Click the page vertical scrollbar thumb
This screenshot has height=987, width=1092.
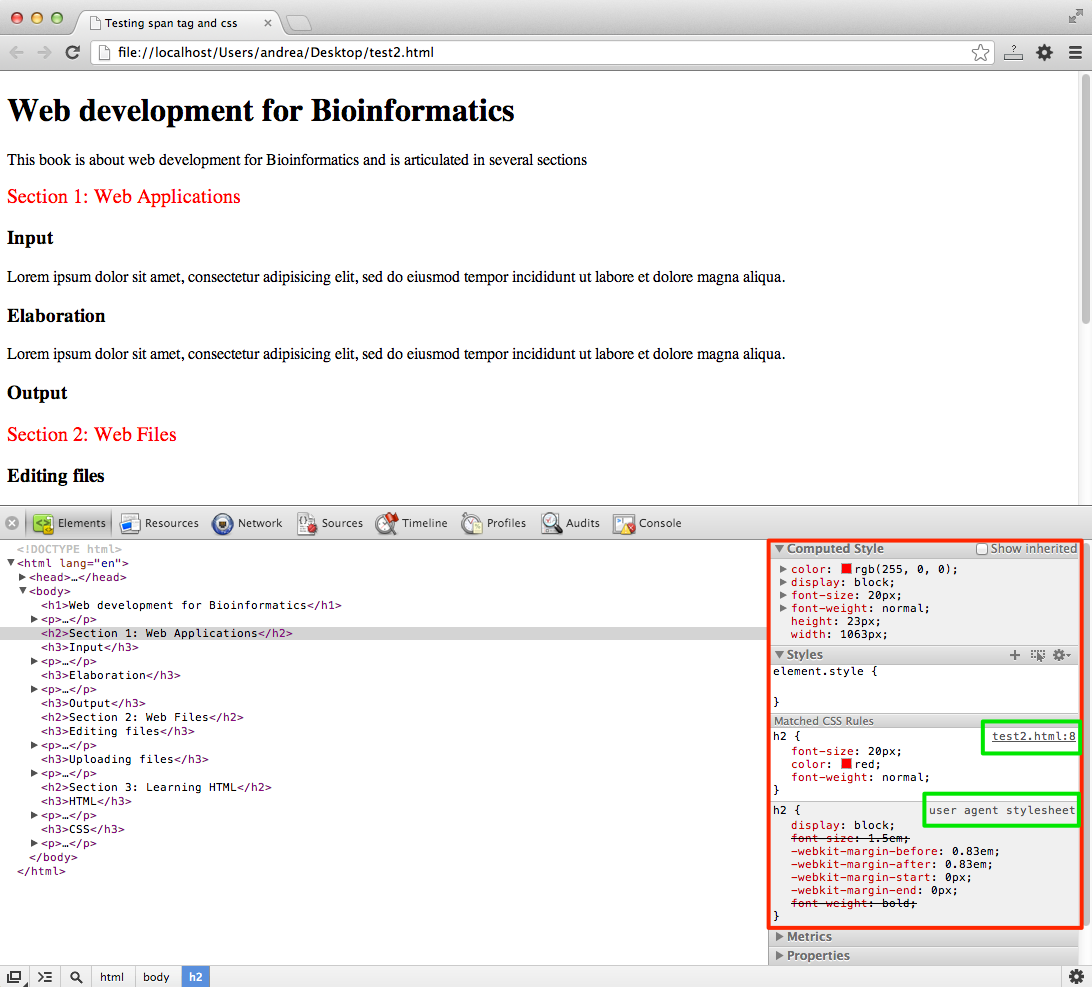[1085, 199]
